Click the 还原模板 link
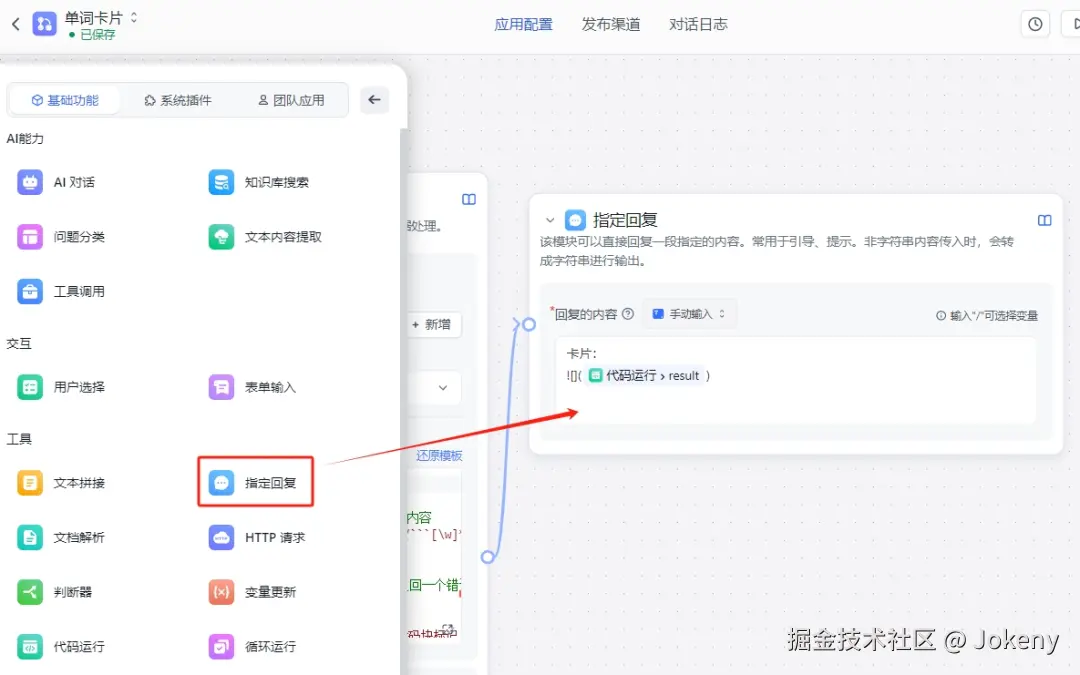The width and height of the screenshot is (1080, 675). [439, 456]
